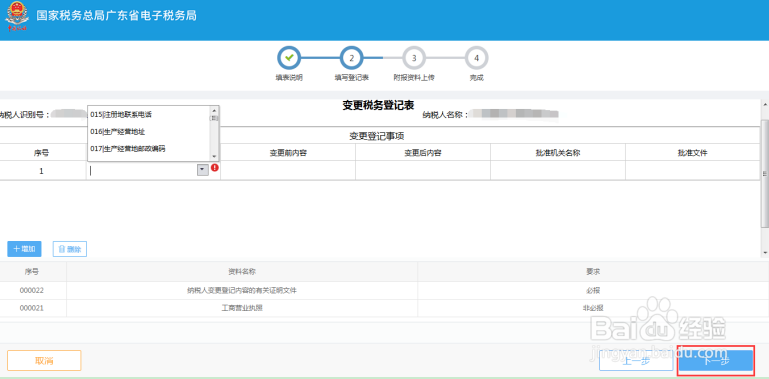Viewport: 769px width, 379px height.
Task: Click the 上一步 previous step button
Action: (636, 361)
